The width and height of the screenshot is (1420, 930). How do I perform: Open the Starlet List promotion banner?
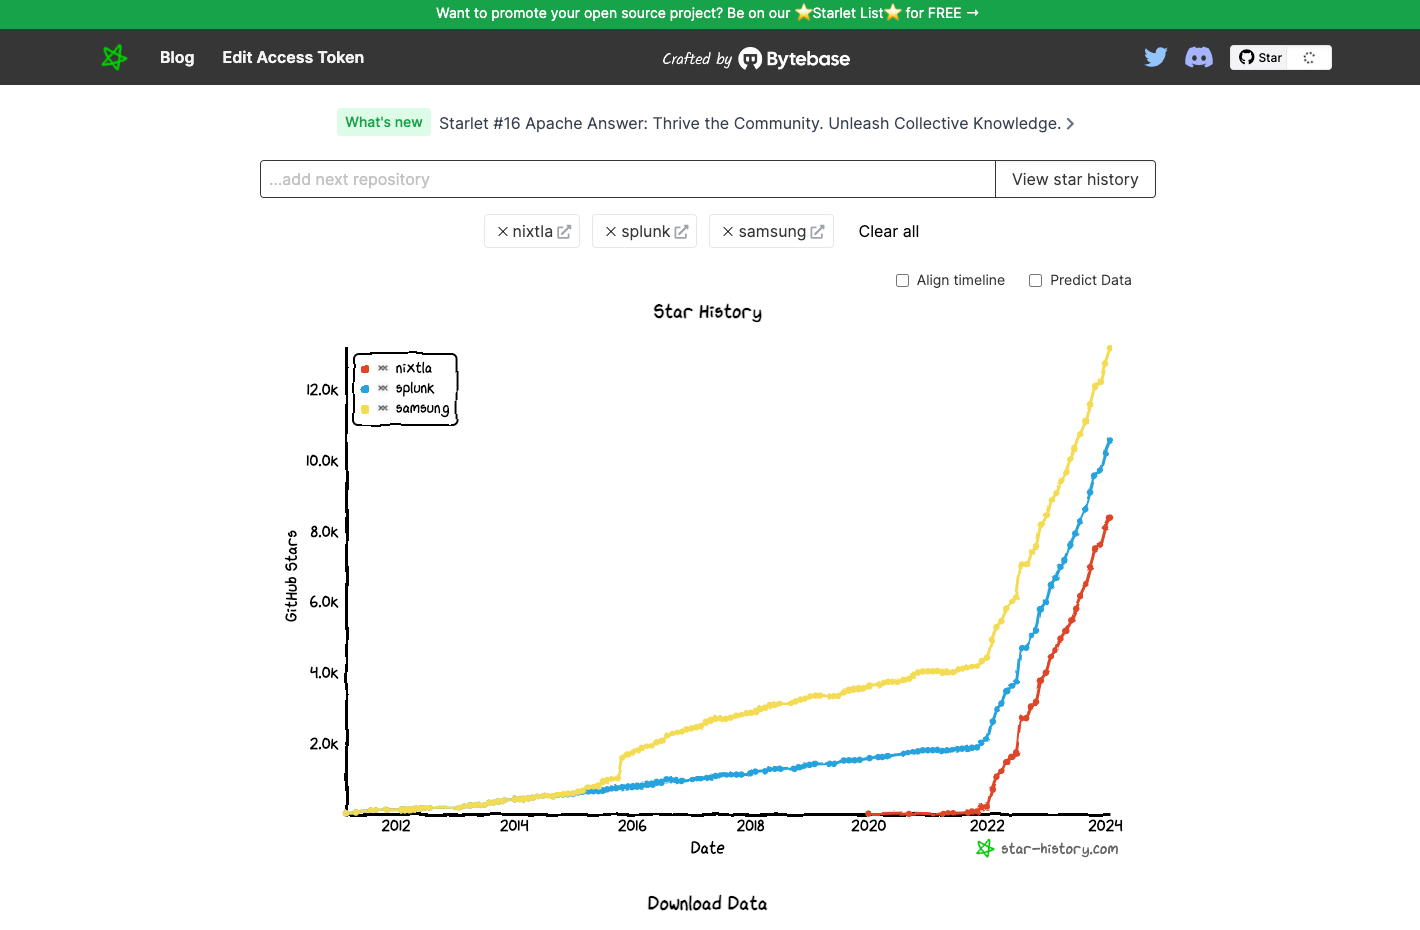tap(708, 13)
